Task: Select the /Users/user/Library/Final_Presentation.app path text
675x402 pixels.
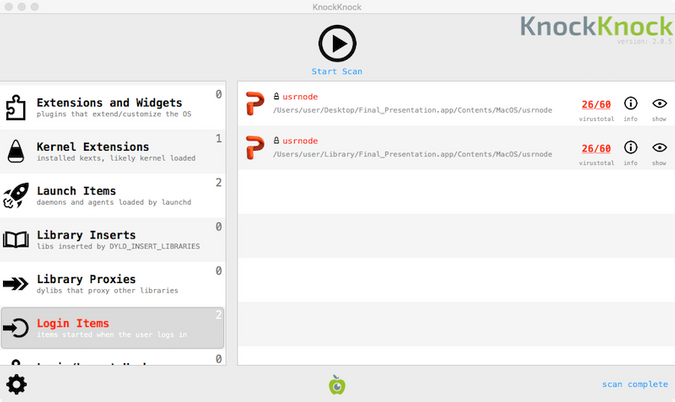Action: pos(412,154)
